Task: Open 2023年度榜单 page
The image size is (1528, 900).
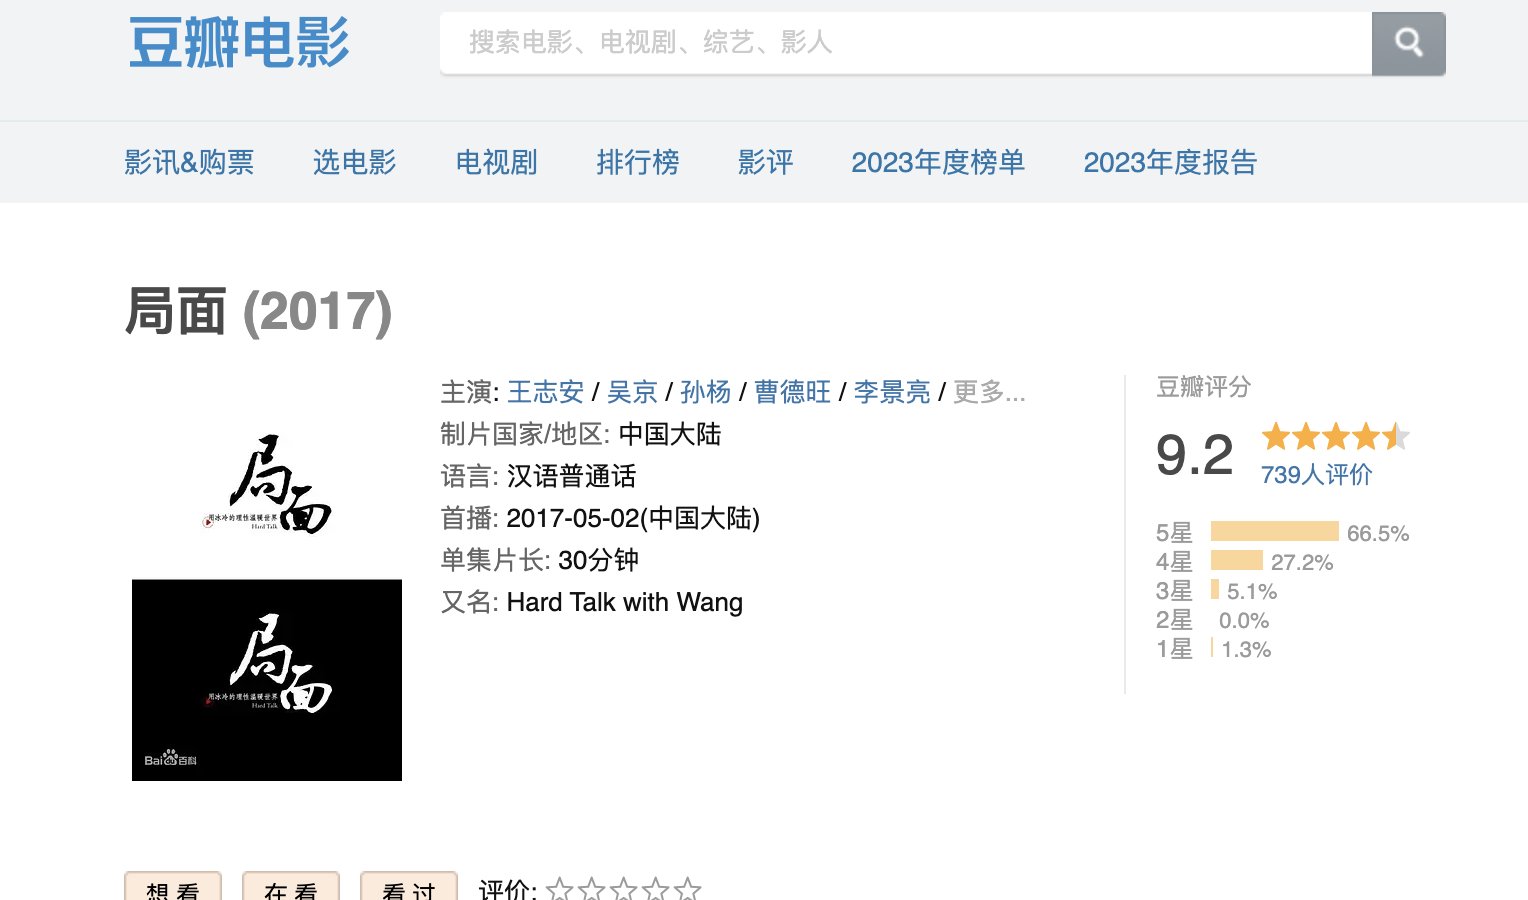Action: pyautogui.click(x=938, y=162)
